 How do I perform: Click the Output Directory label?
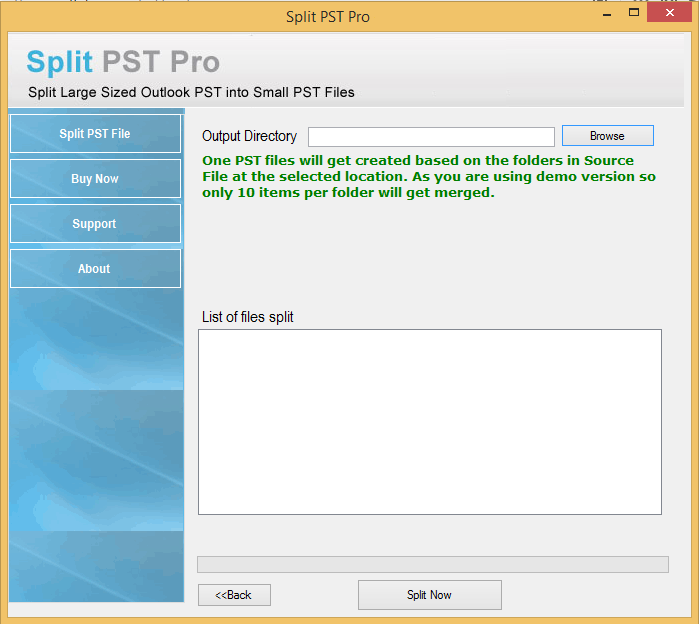(x=249, y=136)
